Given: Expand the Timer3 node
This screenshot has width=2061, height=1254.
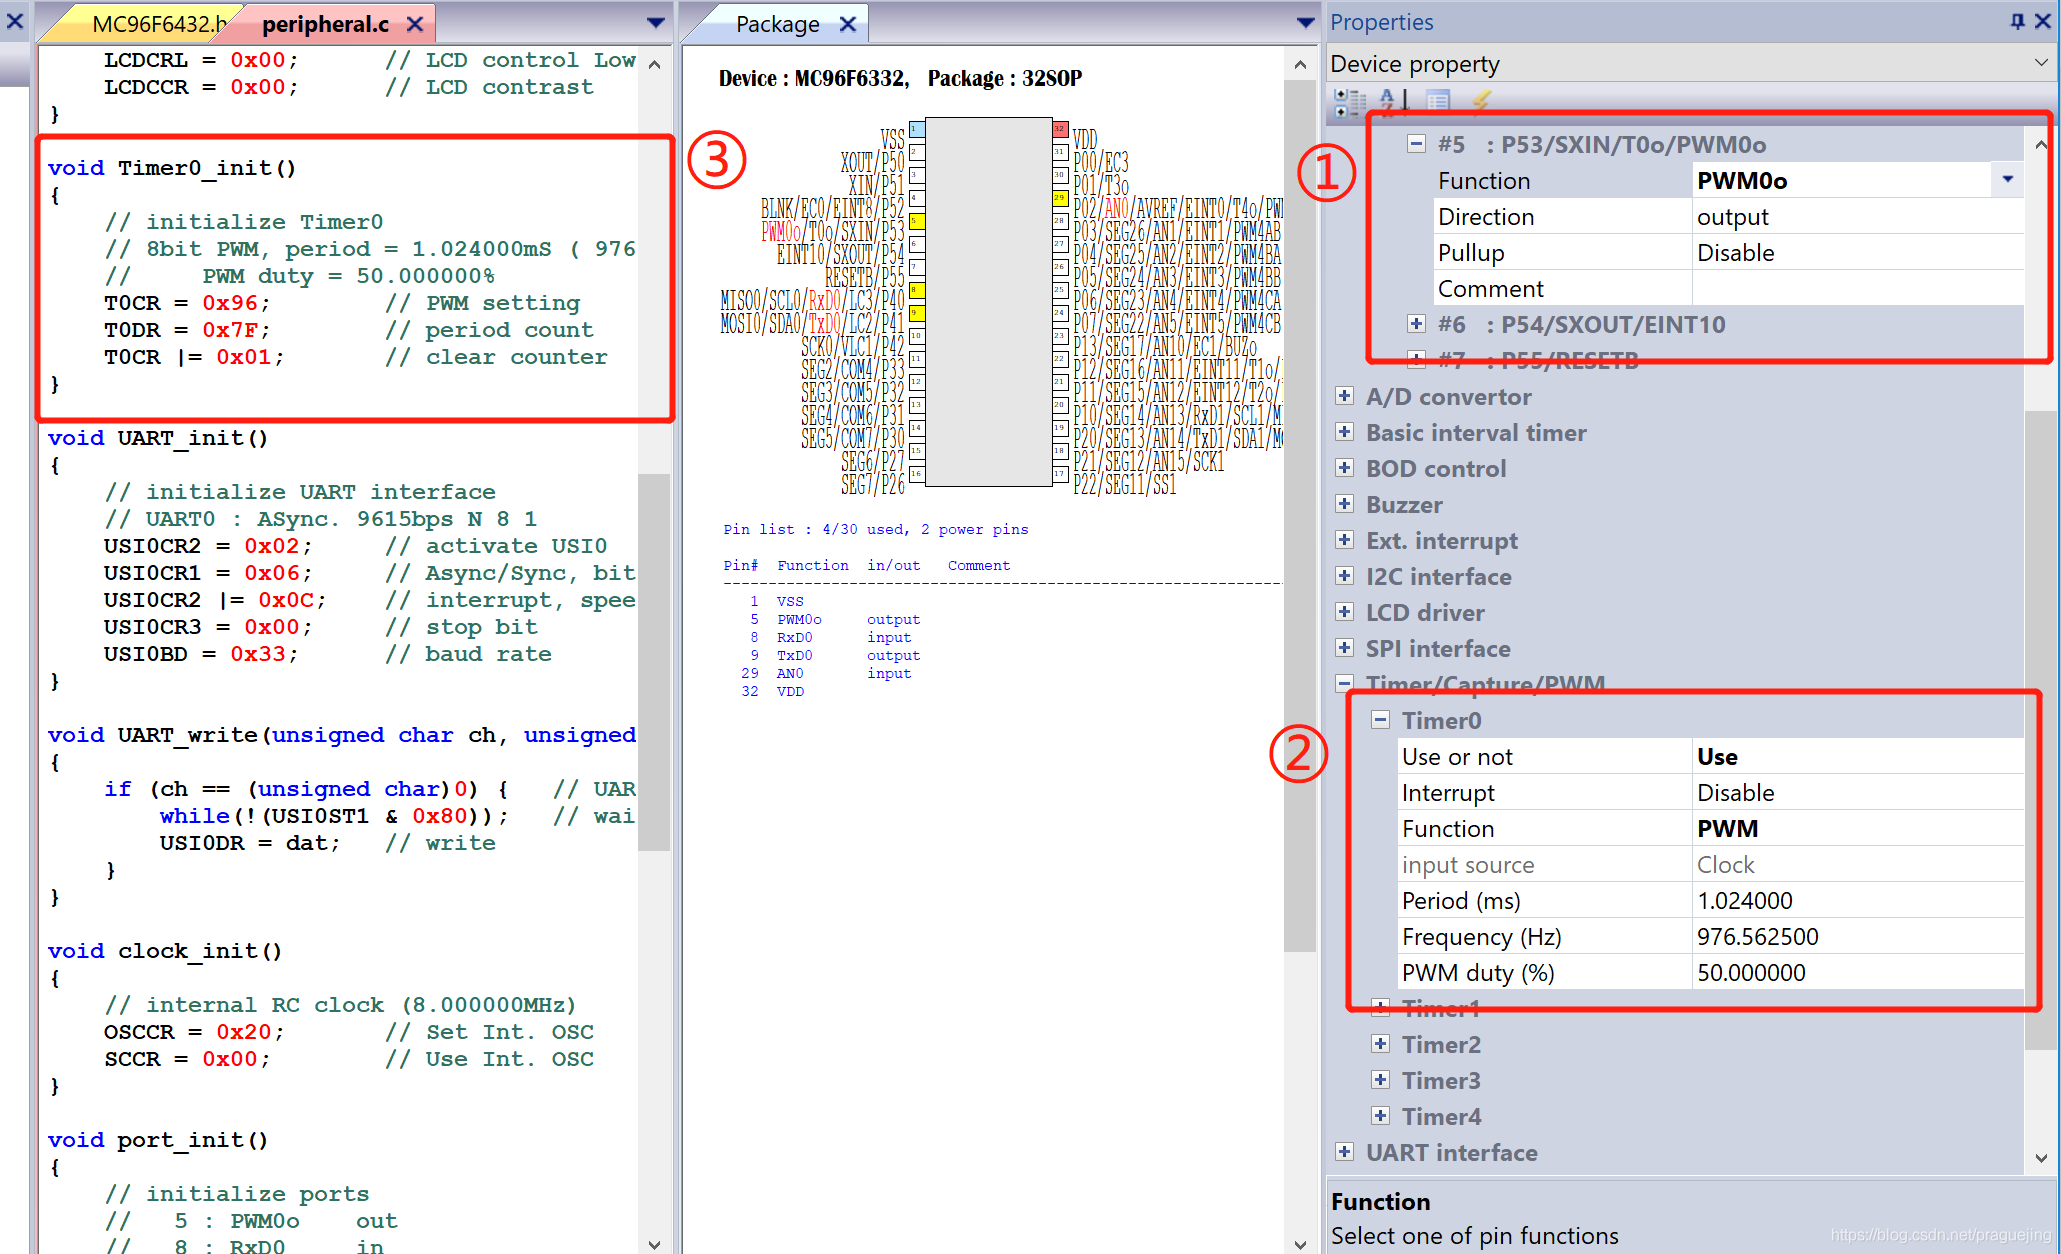Looking at the screenshot, I should tap(1380, 1080).
